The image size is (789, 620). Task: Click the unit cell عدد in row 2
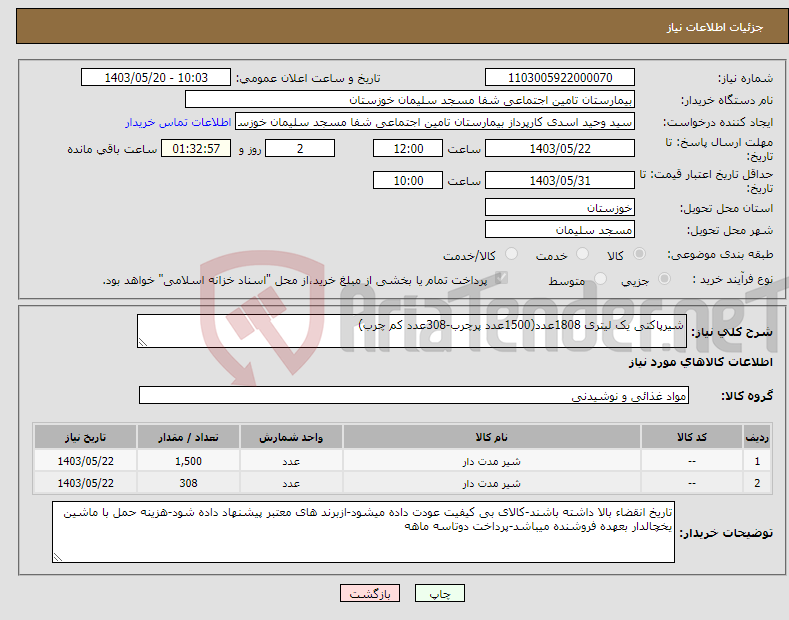click(x=291, y=483)
